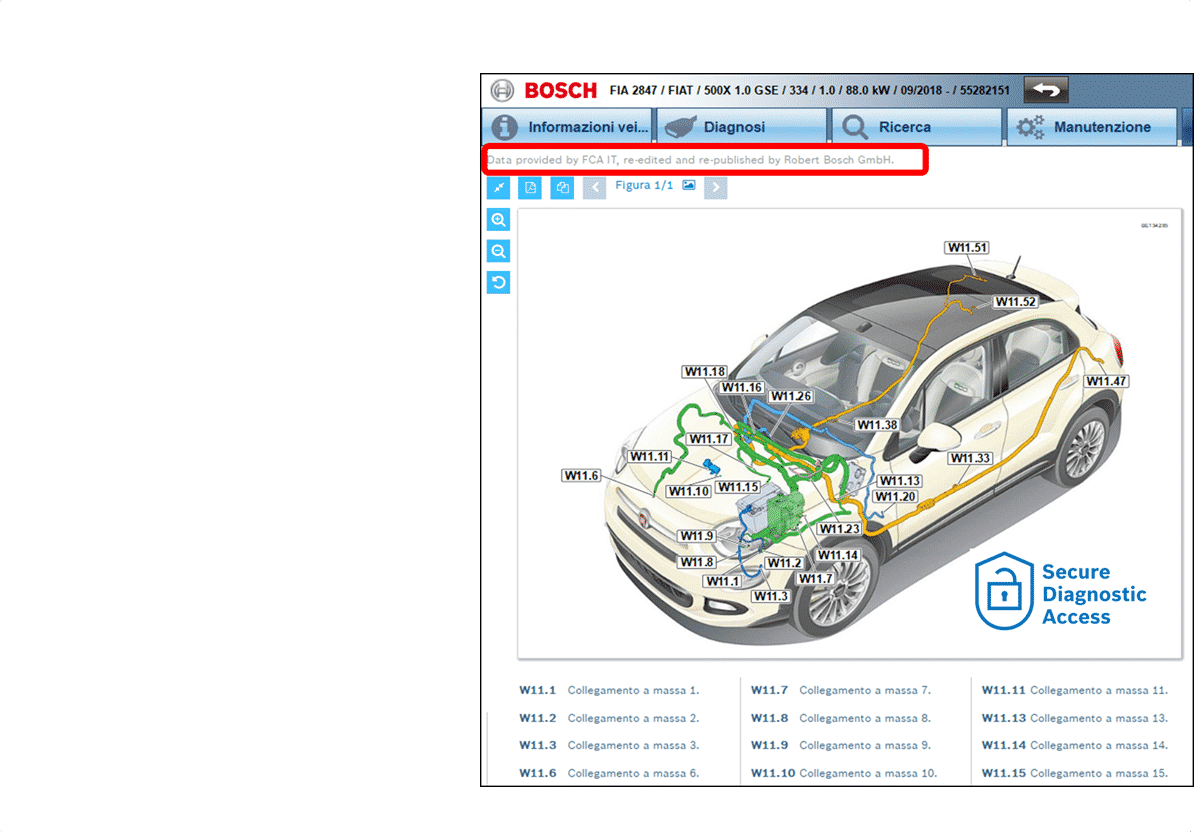Zoom in on the wiring diagram
The width and height of the screenshot is (1194, 832).
pos(499,220)
